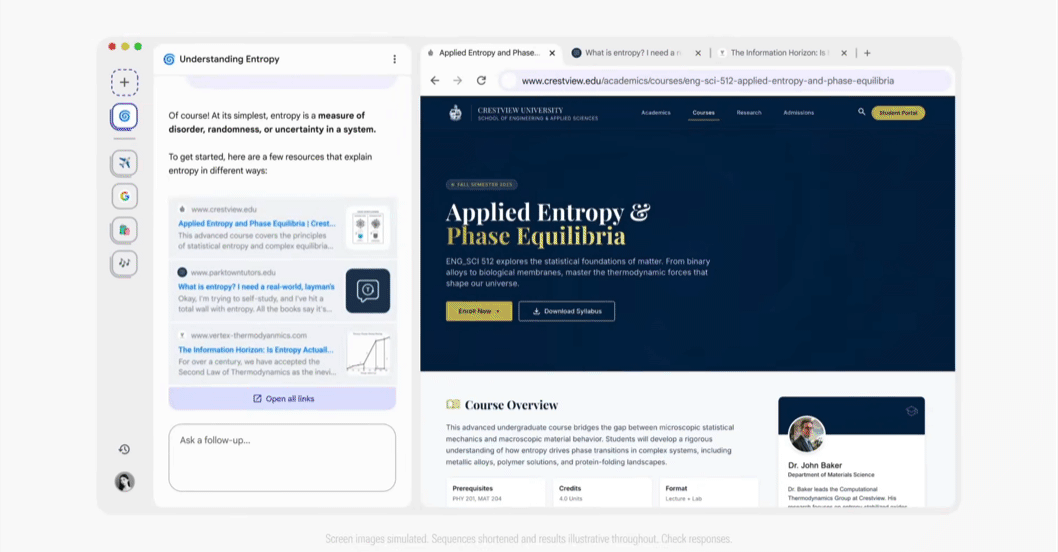
Task: Open The Information Horizon result link
Action: pyautogui.click(x=256, y=350)
